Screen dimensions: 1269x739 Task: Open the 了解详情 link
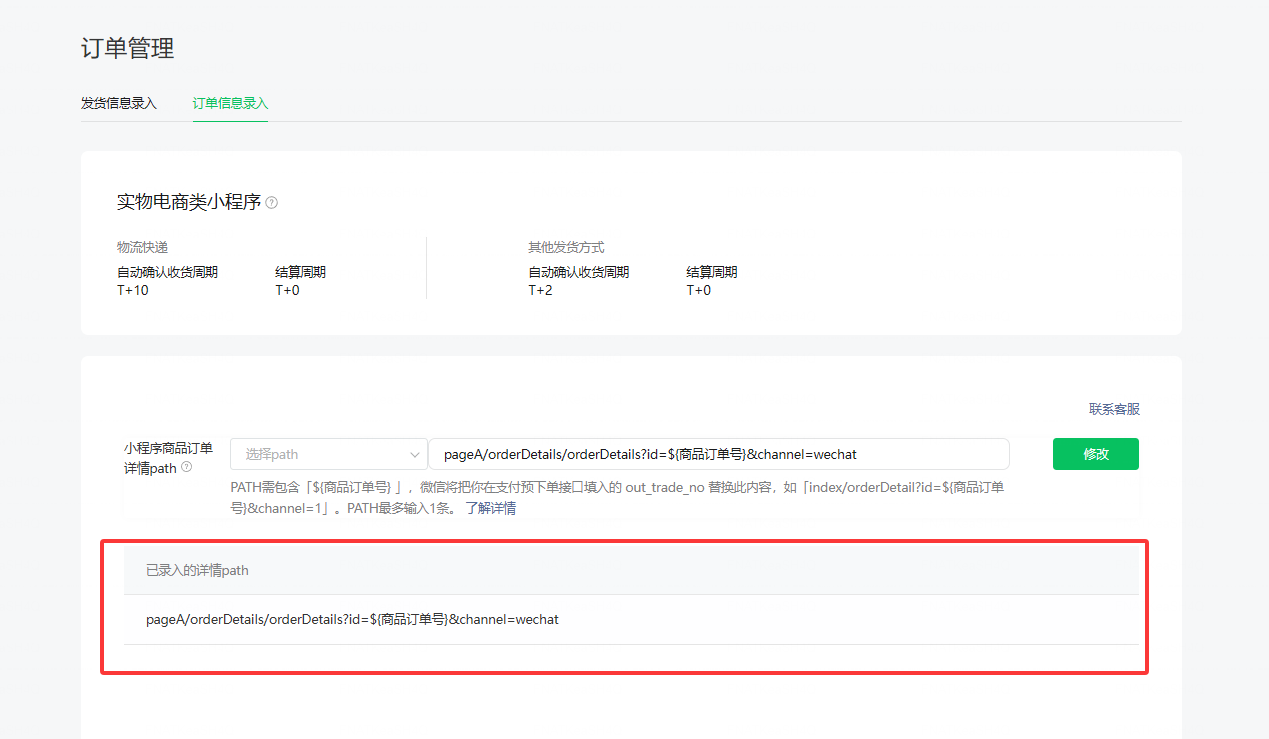click(491, 508)
